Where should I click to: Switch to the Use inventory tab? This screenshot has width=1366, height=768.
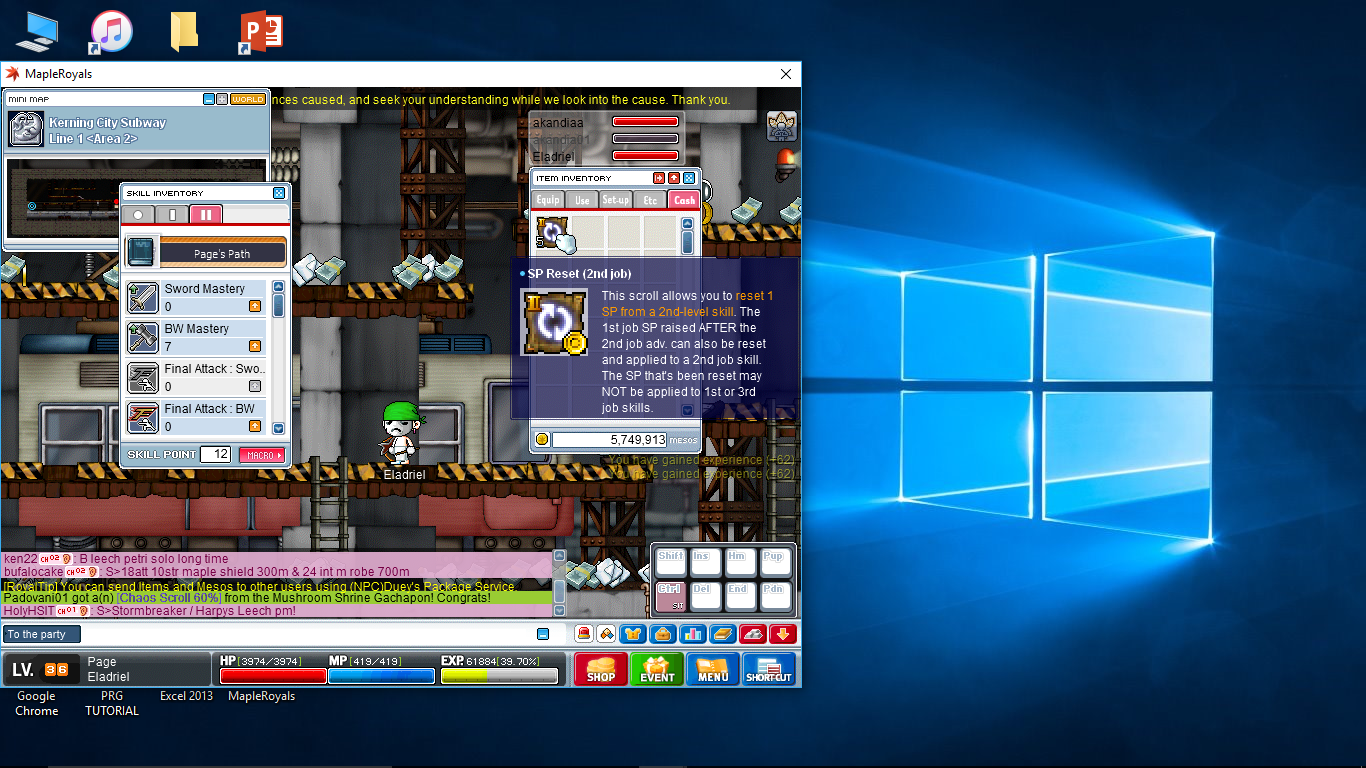pyautogui.click(x=582, y=200)
